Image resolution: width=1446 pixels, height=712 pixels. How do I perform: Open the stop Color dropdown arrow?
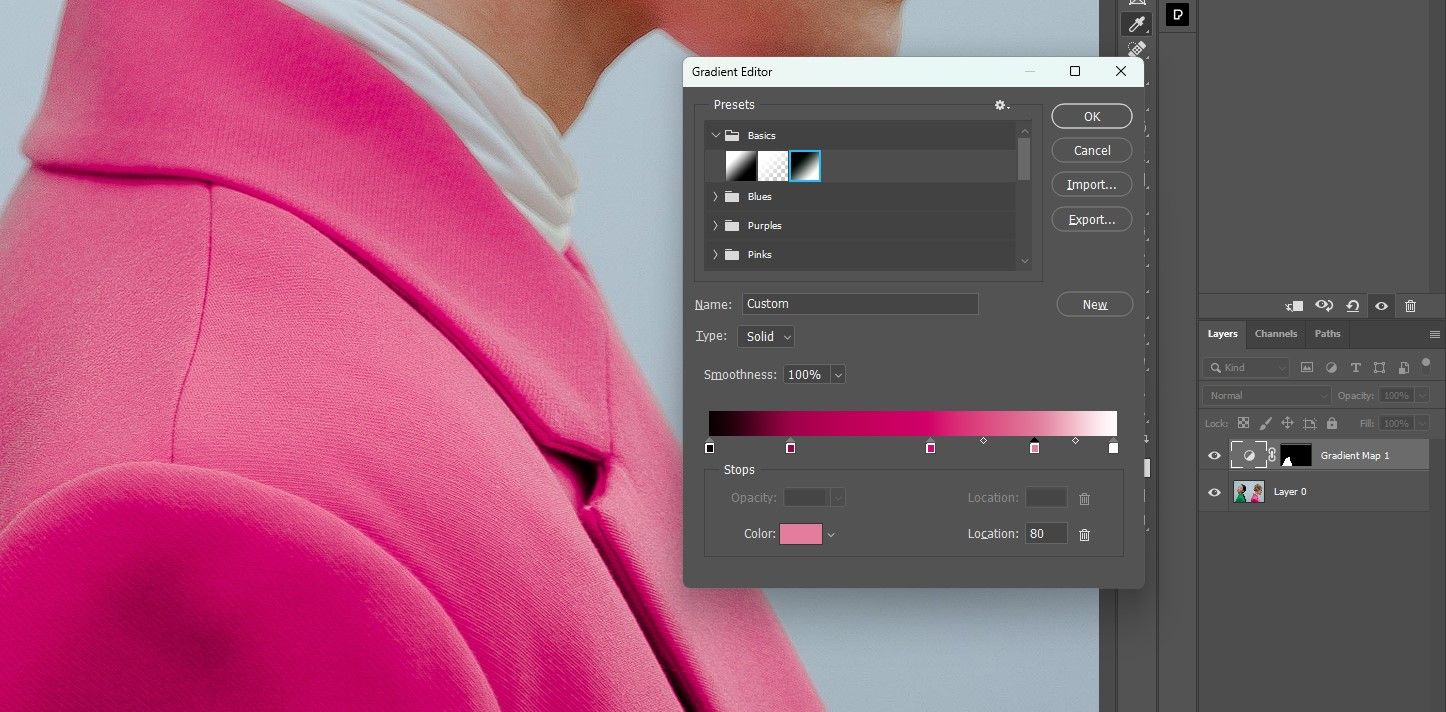831,535
